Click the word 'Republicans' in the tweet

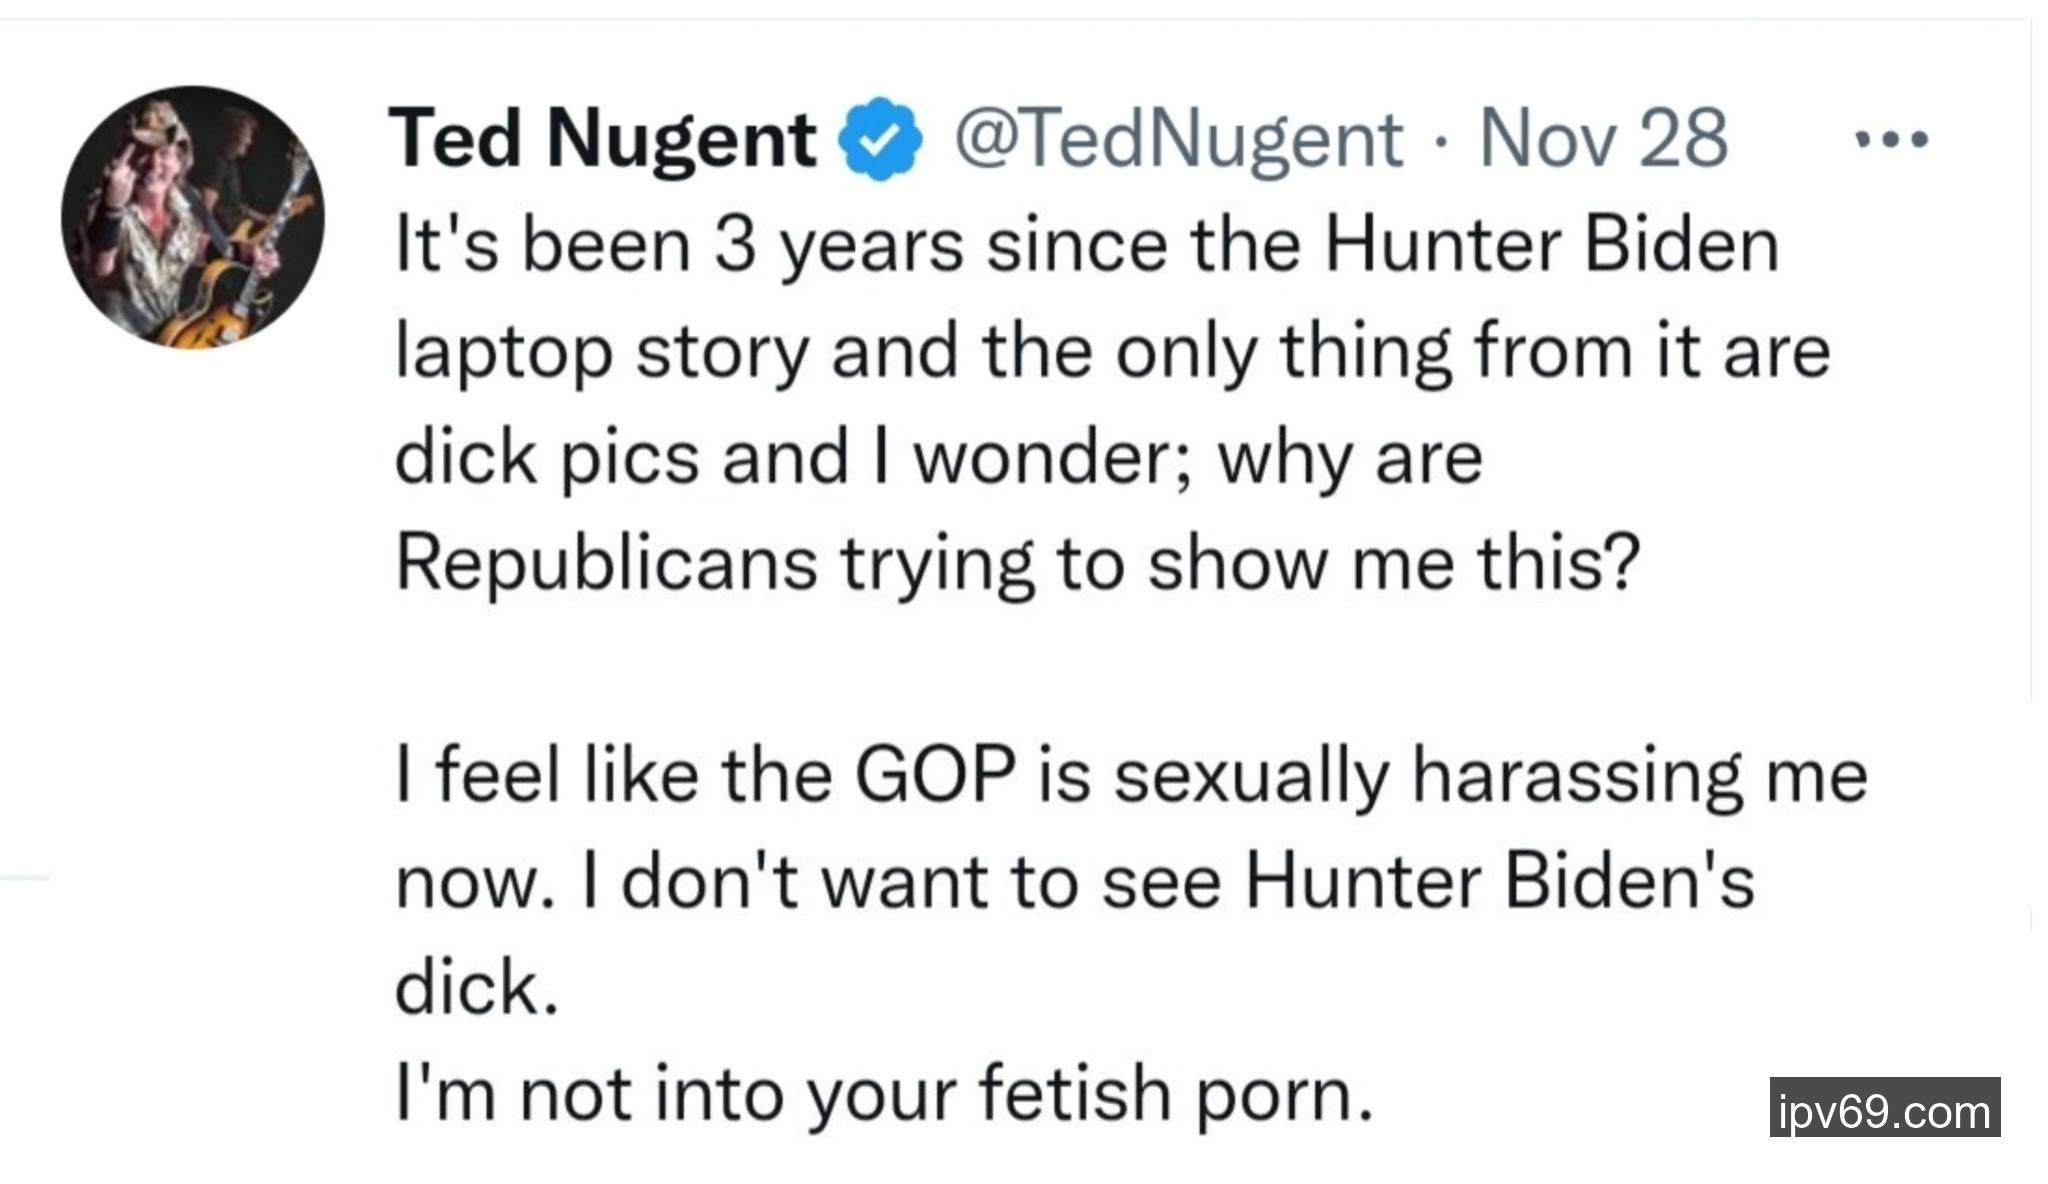pos(607,564)
